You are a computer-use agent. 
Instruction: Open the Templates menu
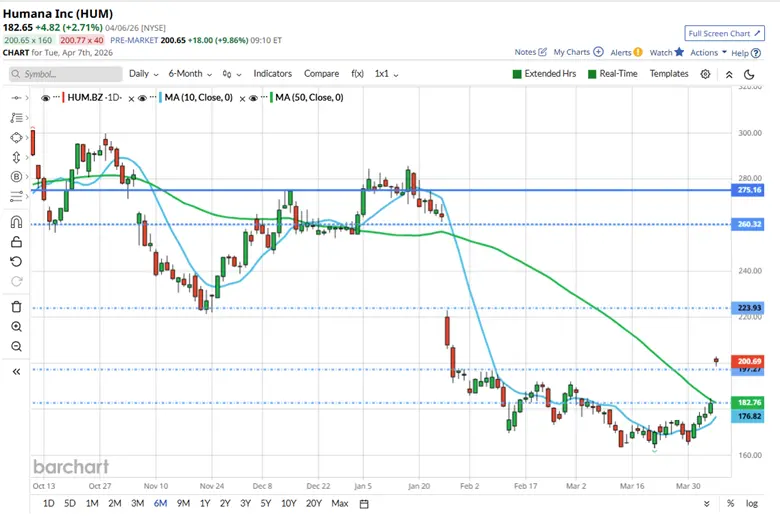coord(669,74)
